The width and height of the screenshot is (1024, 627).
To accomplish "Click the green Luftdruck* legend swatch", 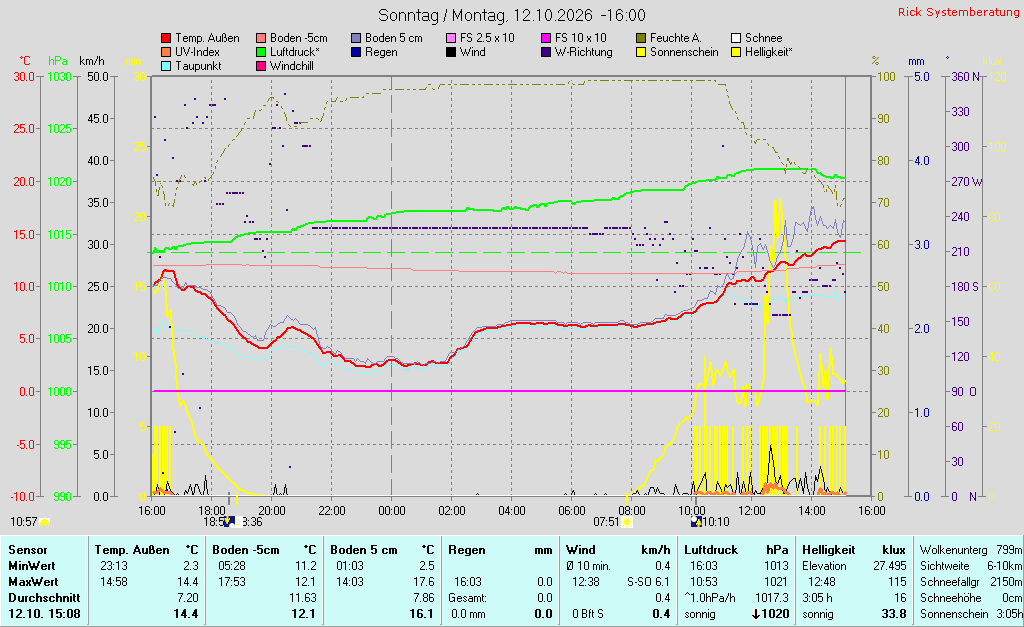I will coord(261,52).
